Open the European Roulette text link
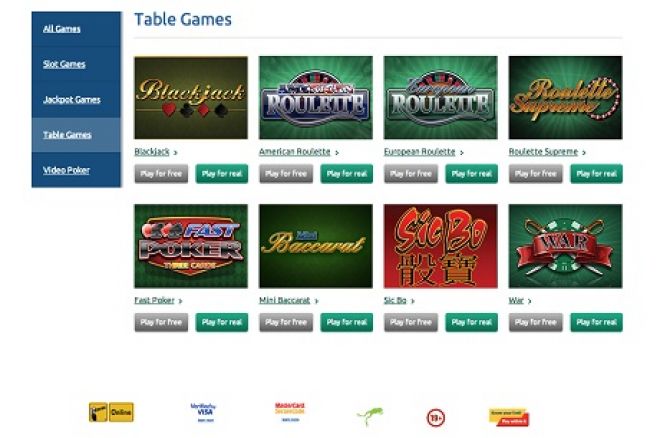Viewport: 660px width, 438px height. pos(420,152)
